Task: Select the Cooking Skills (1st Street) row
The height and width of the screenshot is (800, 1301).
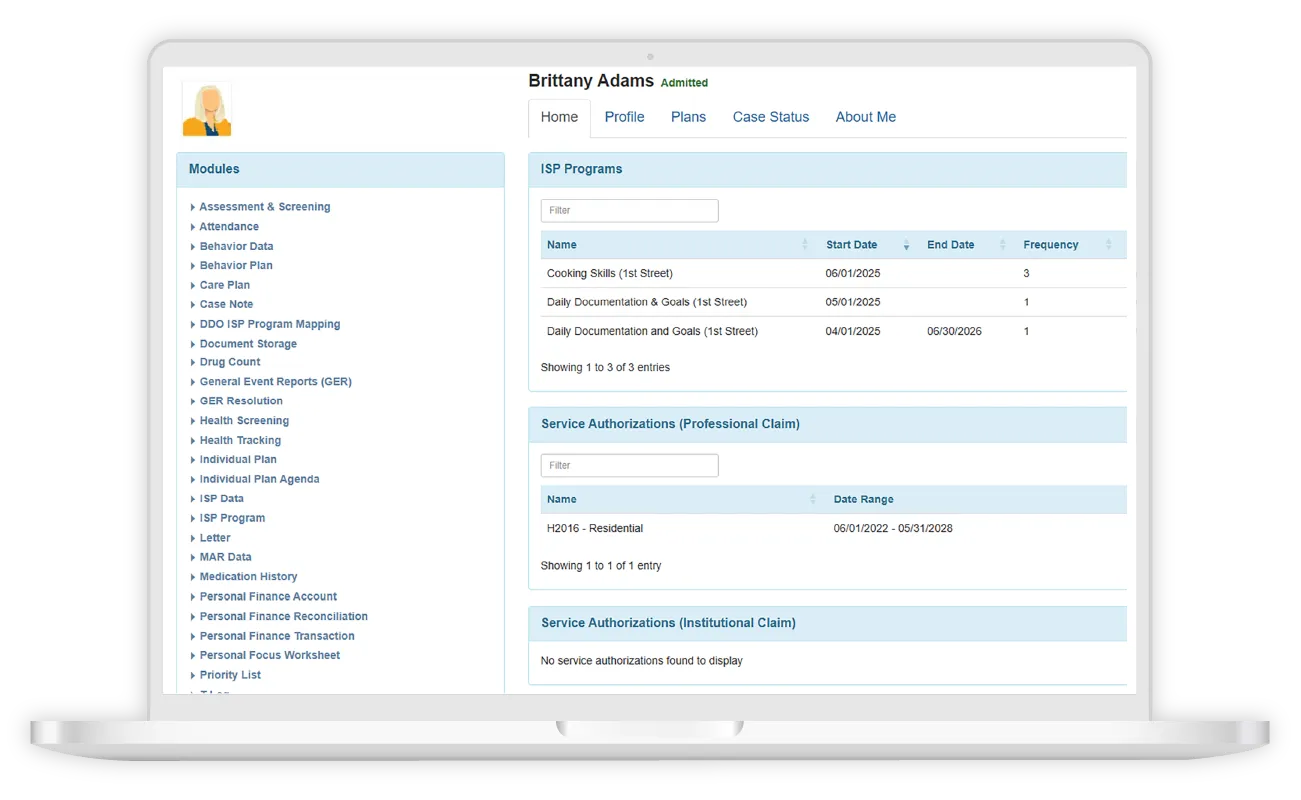Action: coord(609,274)
